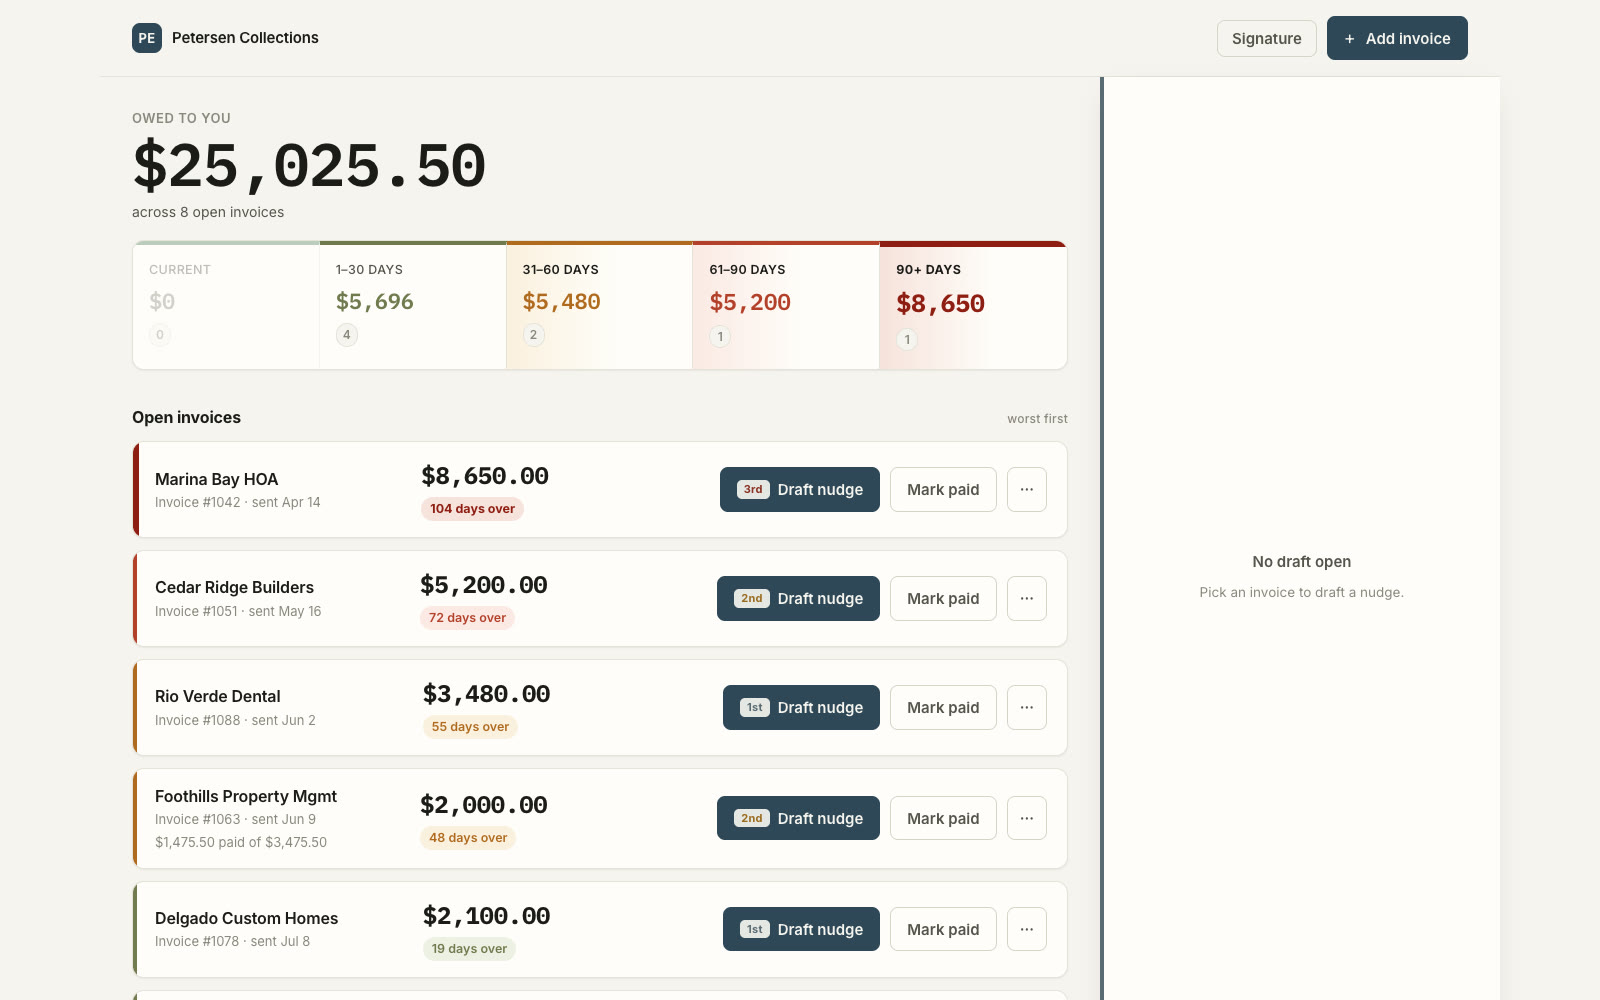Open more options for Rio Verde Dental
The width and height of the screenshot is (1600, 1000).
1026,708
